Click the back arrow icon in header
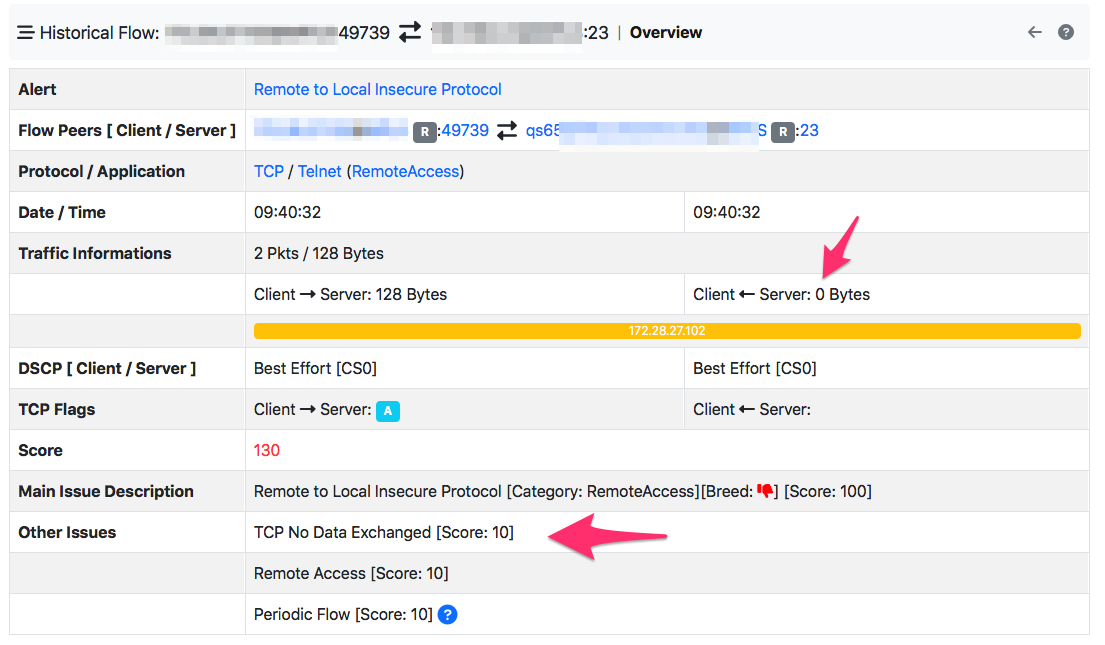The width and height of the screenshot is (1105, 645). 1035,32
